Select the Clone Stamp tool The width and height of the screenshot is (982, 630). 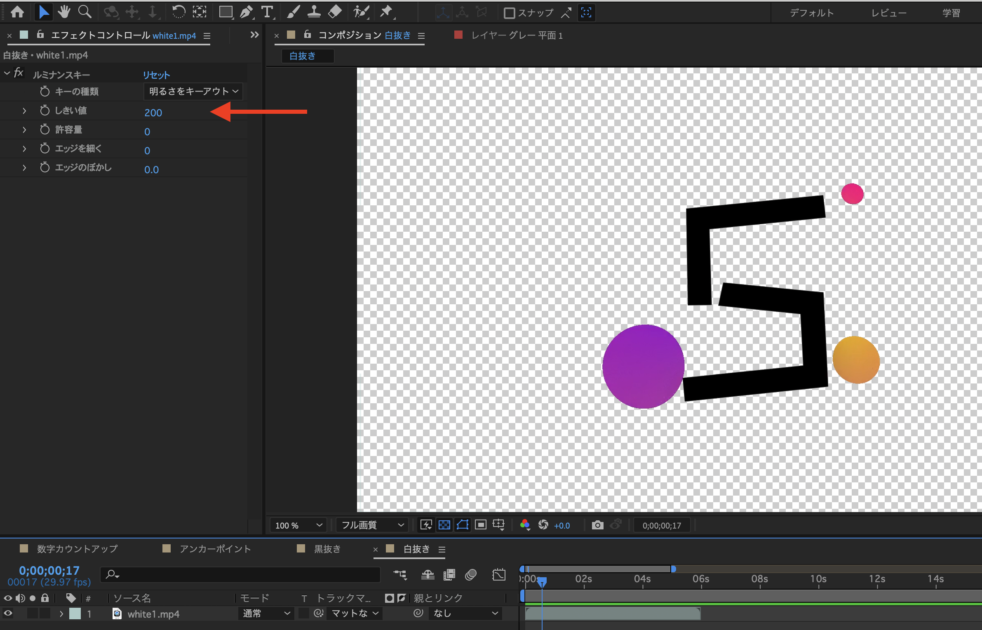point(313,12)
